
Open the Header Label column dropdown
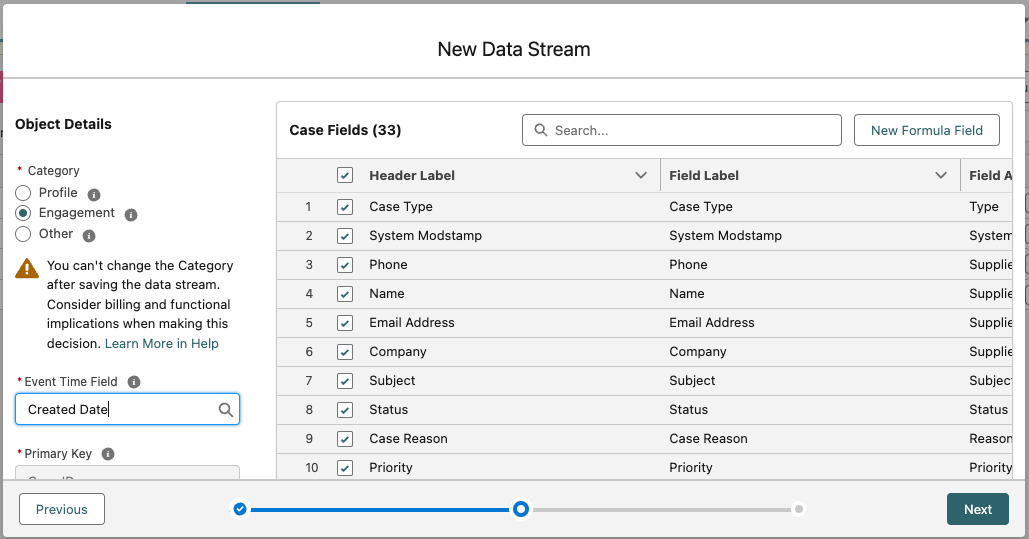(x=641, y=175)
